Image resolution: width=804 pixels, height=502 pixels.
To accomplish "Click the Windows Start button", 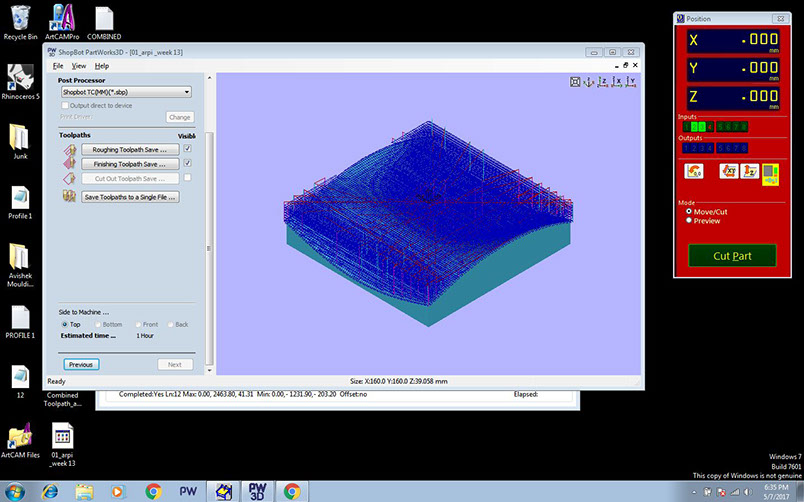I will pos(14,491).
